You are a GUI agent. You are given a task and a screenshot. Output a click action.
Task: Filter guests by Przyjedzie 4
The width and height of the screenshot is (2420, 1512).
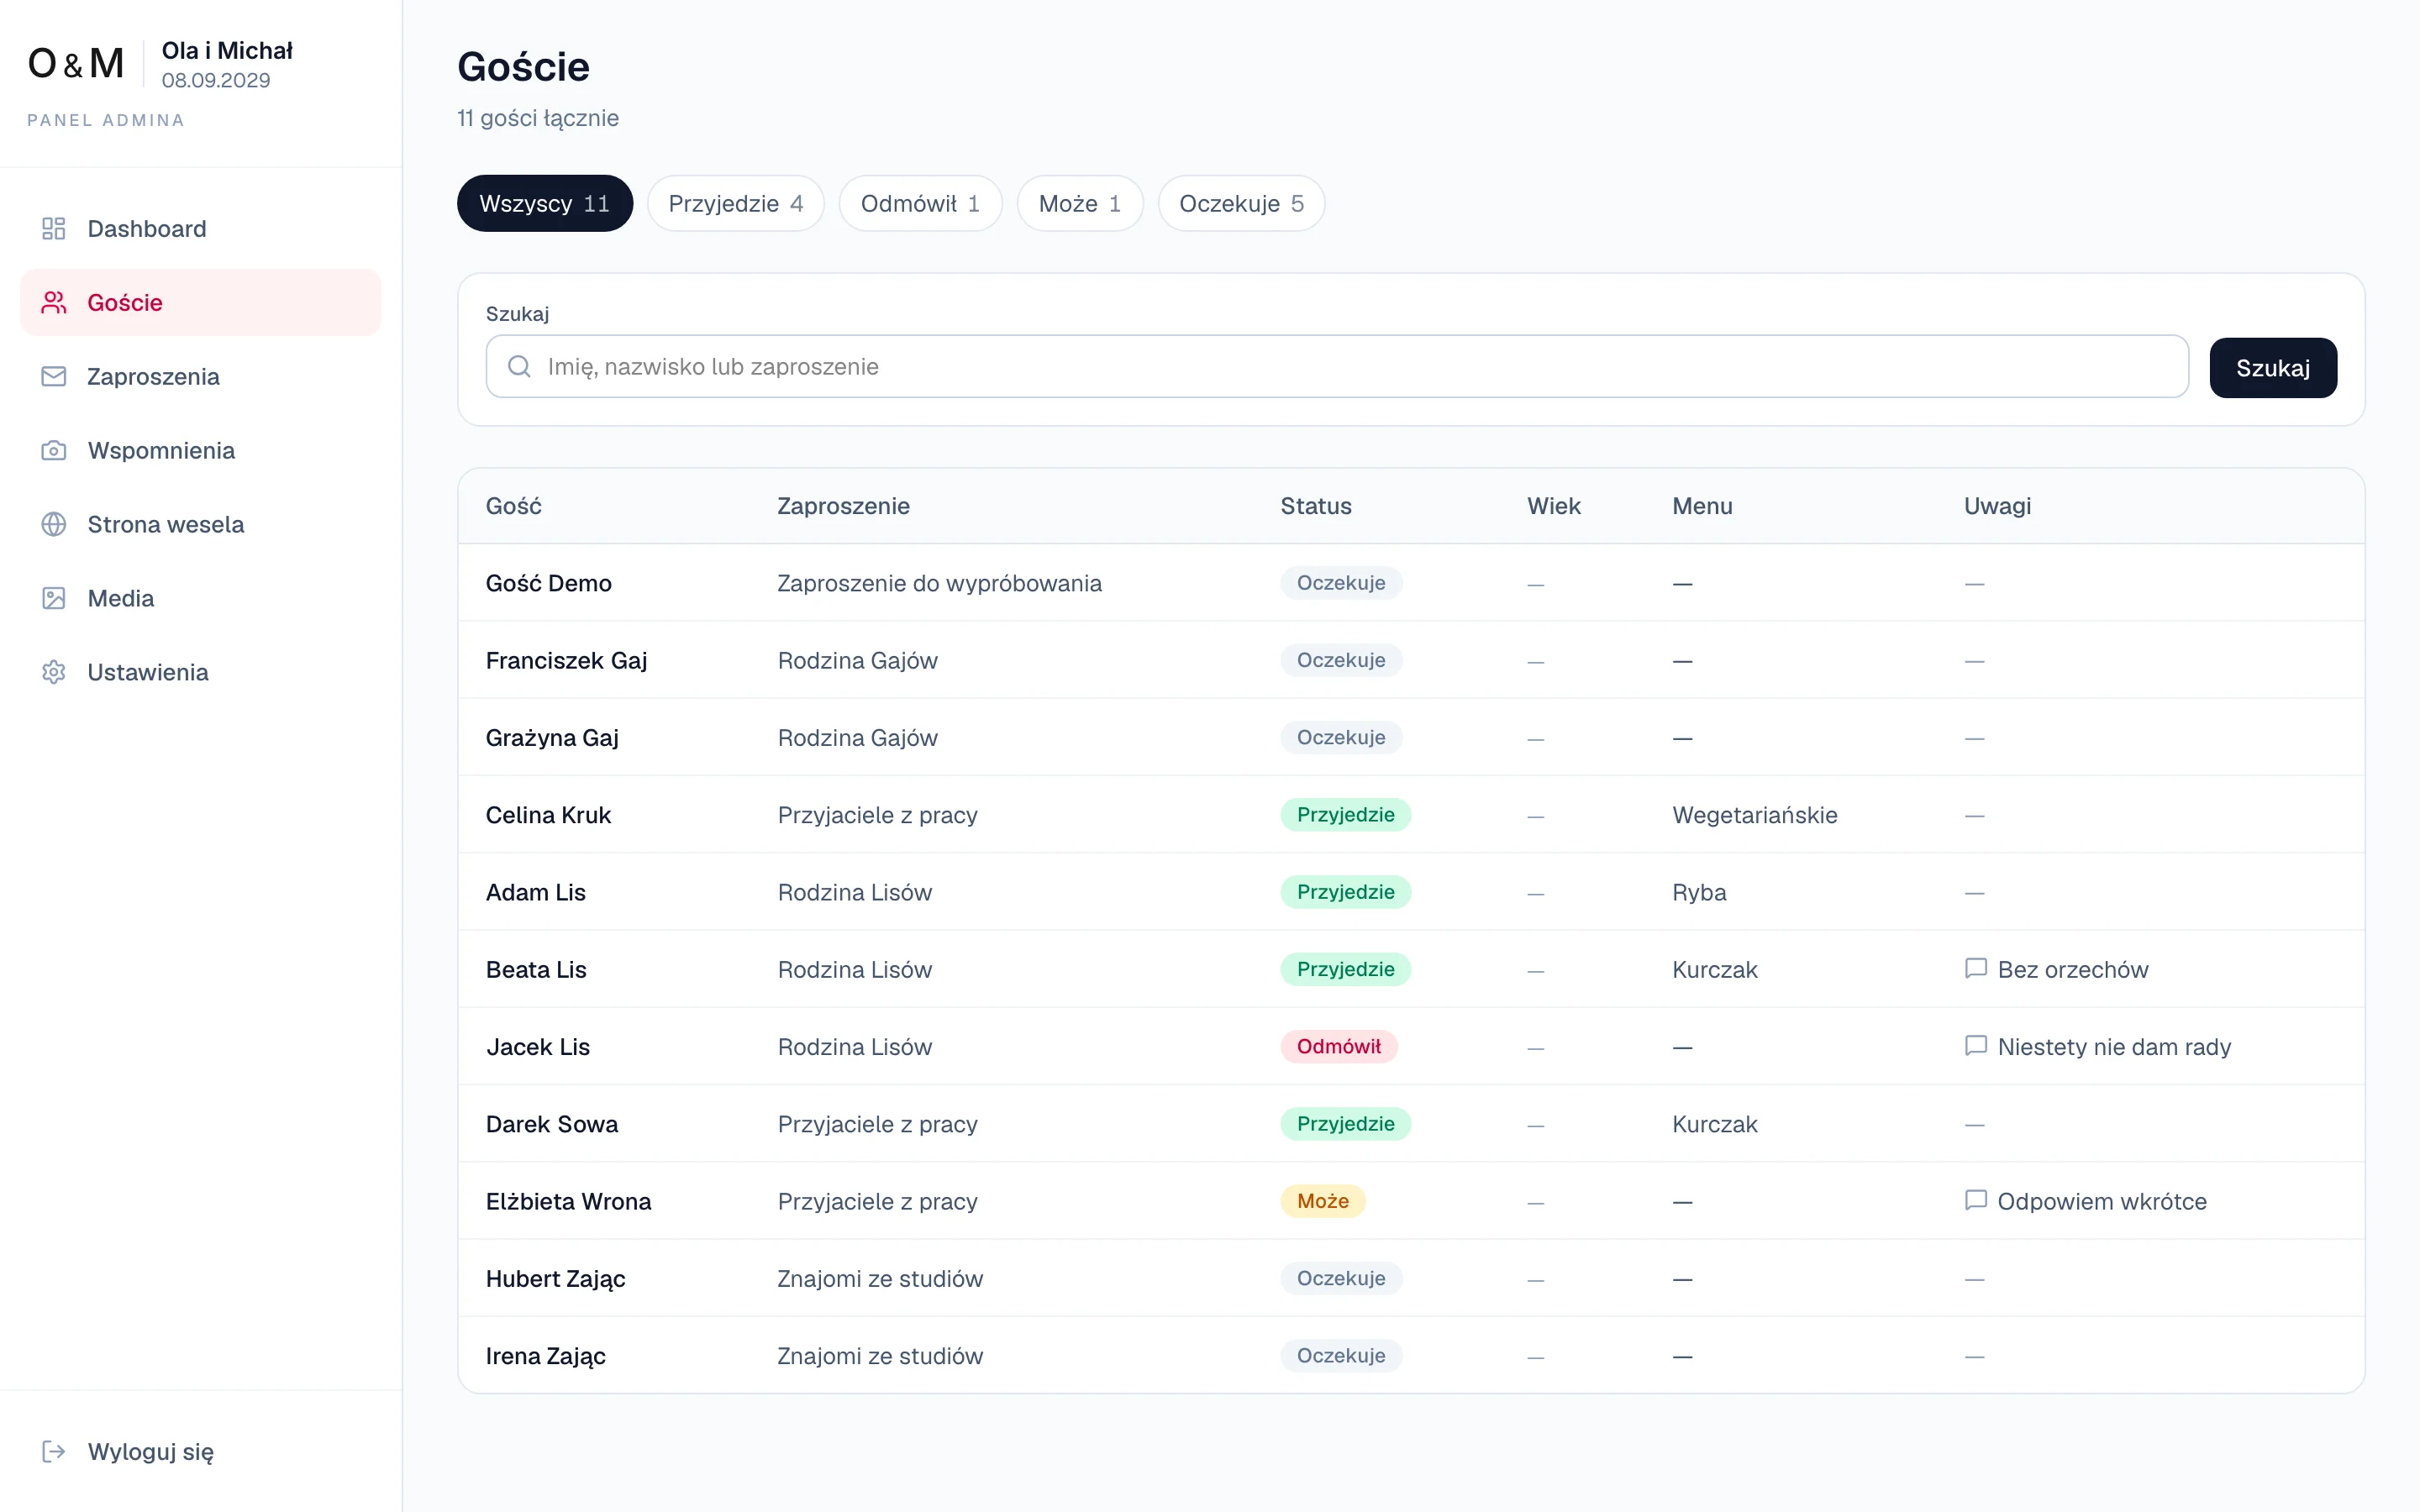[x=736, y=204]
